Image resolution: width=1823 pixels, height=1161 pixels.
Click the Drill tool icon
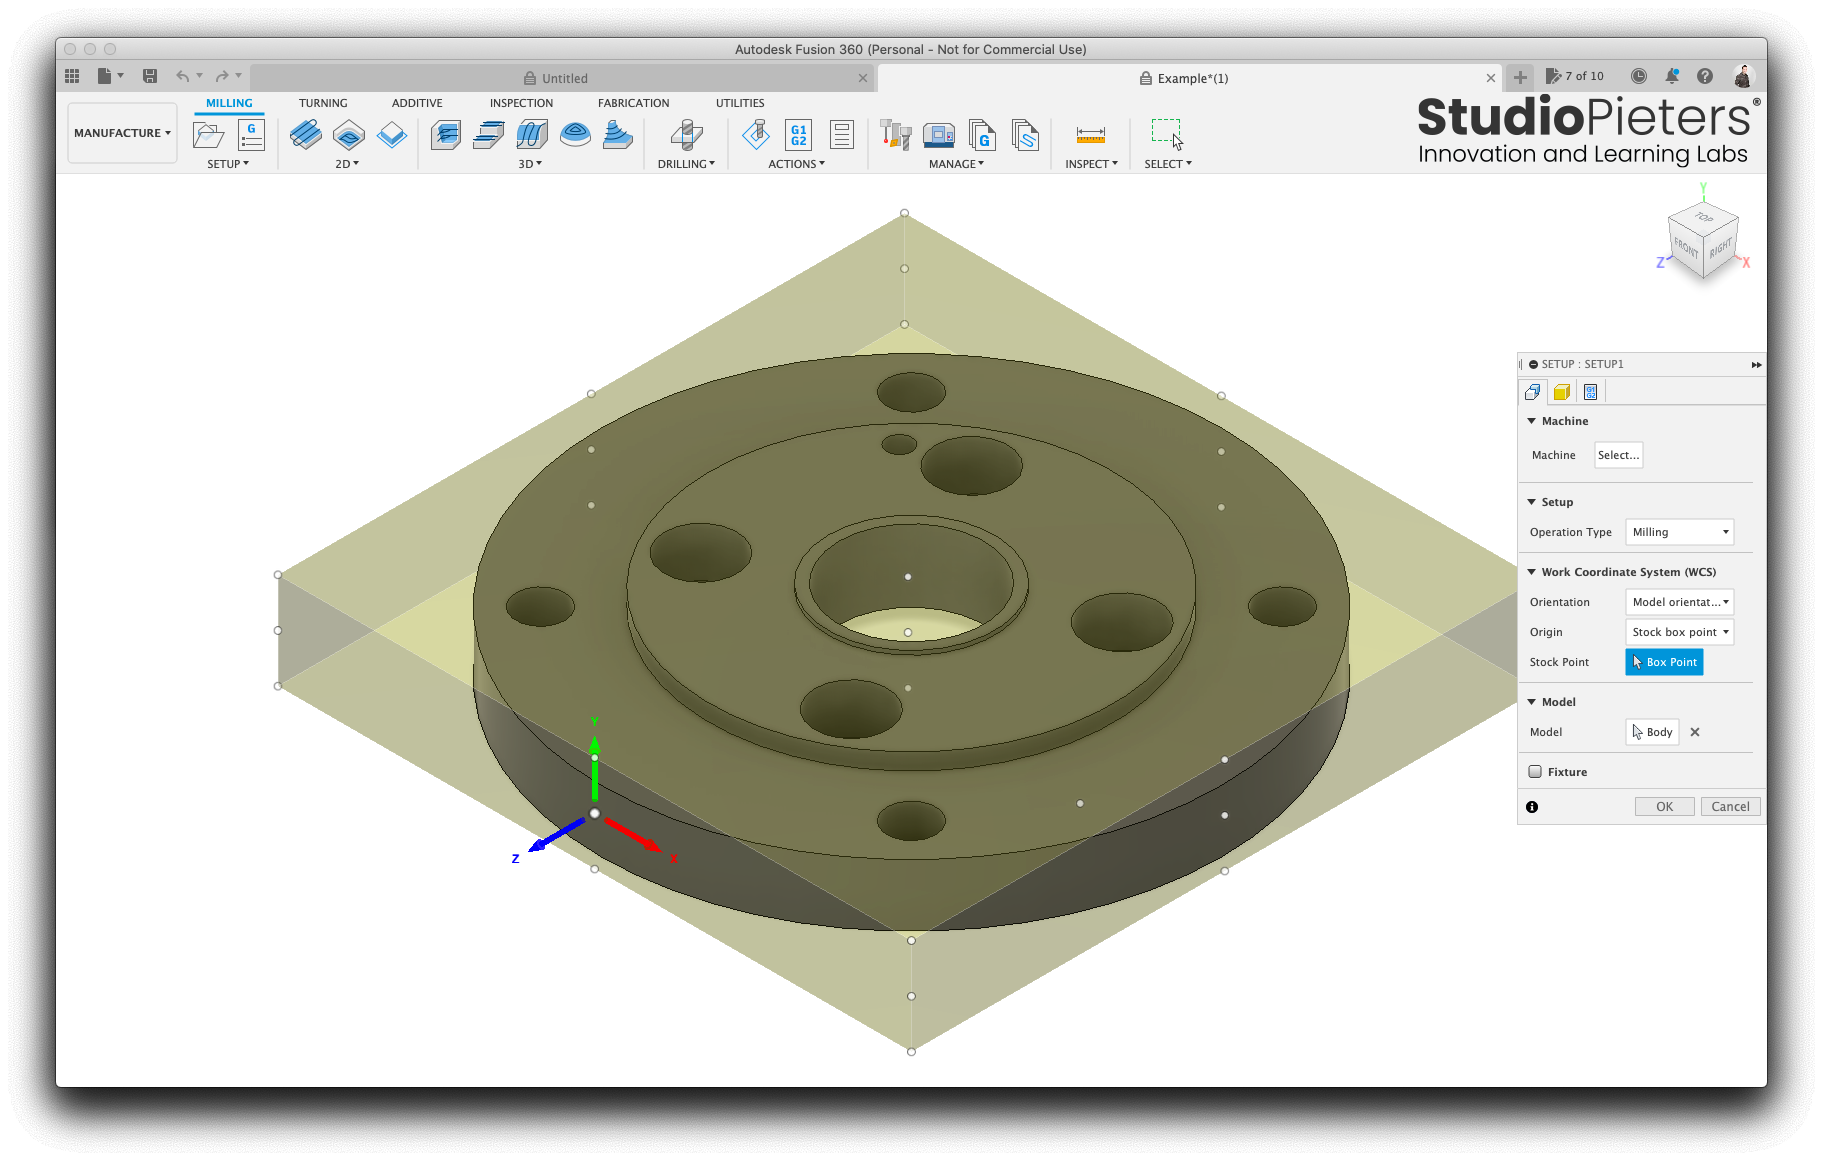click(686, 135)
